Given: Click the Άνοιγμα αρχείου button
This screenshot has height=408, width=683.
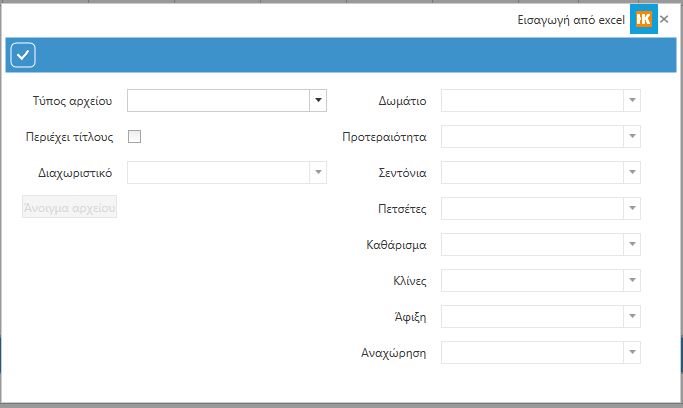Looking at the screenshot, I should (x=70, y=207).
